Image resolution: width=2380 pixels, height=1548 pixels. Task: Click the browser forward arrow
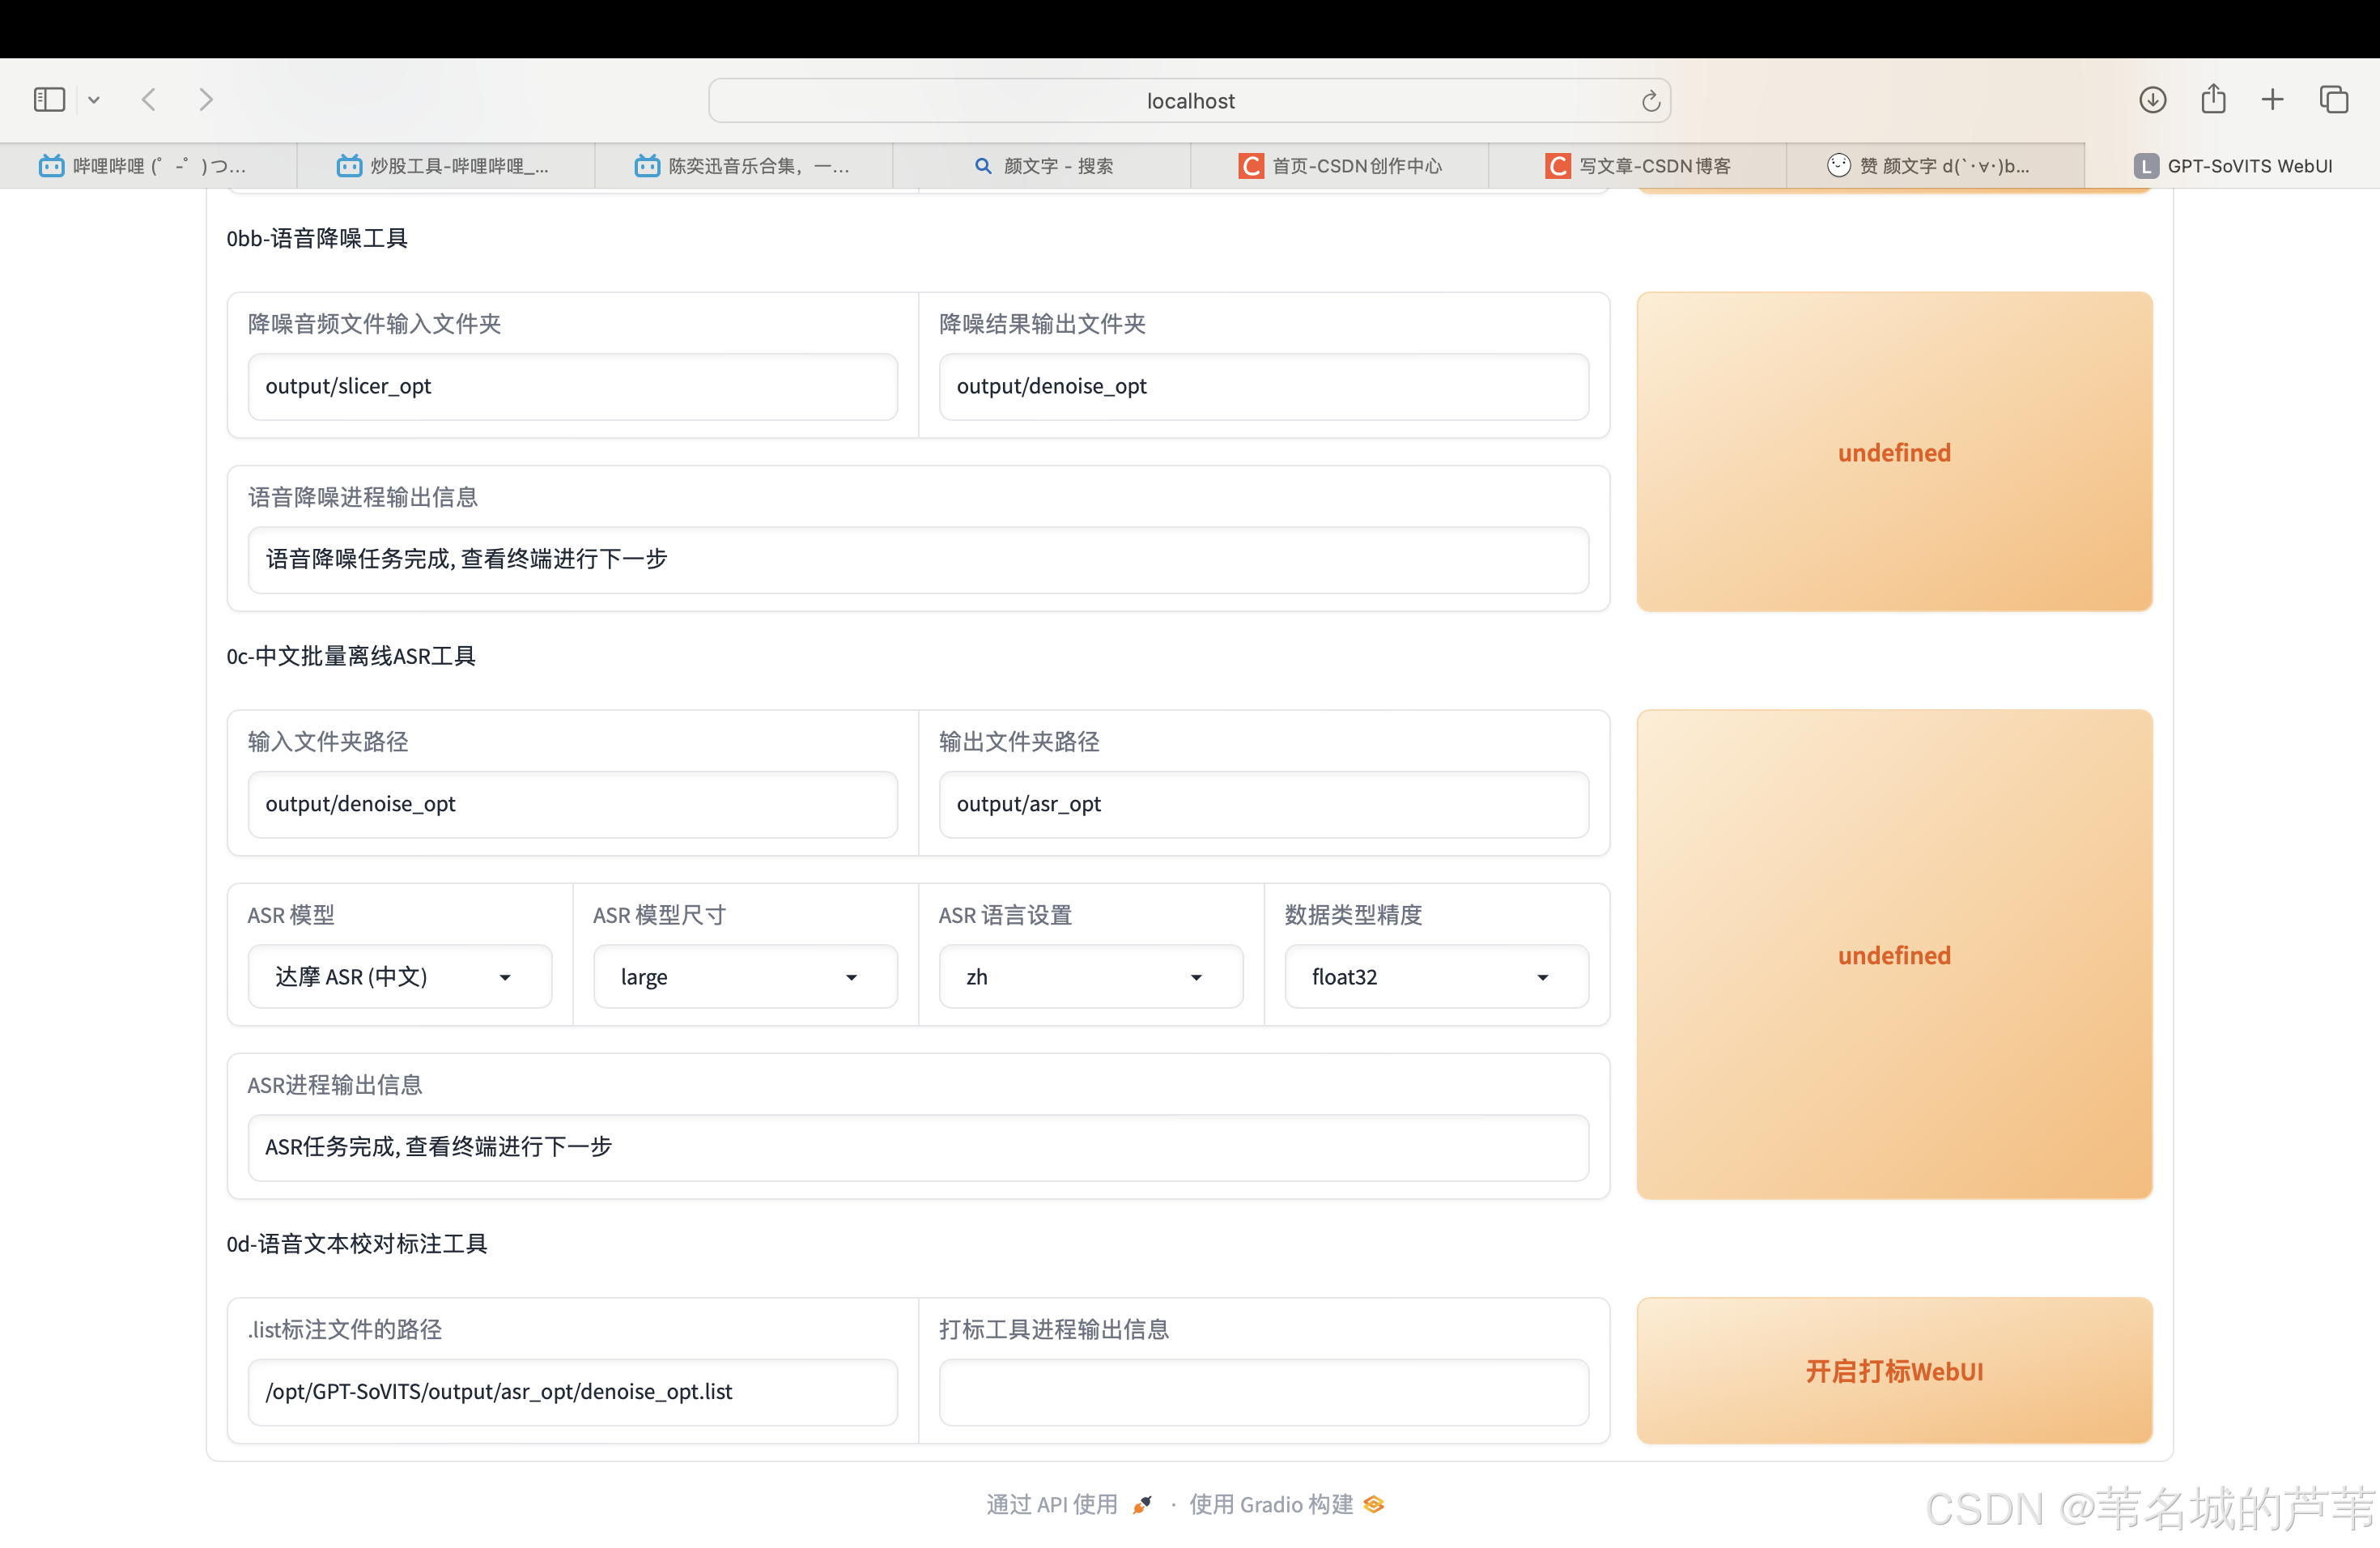206,100
